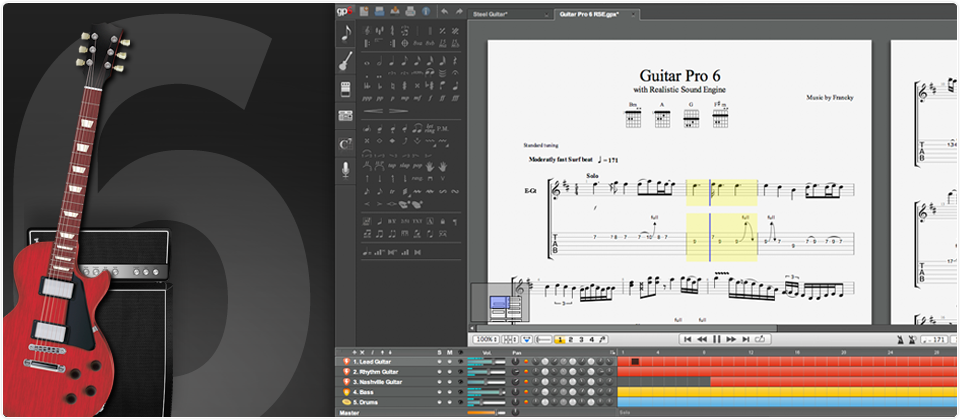Apply the pop effect
960x420 pixels.
coord(418,166)
